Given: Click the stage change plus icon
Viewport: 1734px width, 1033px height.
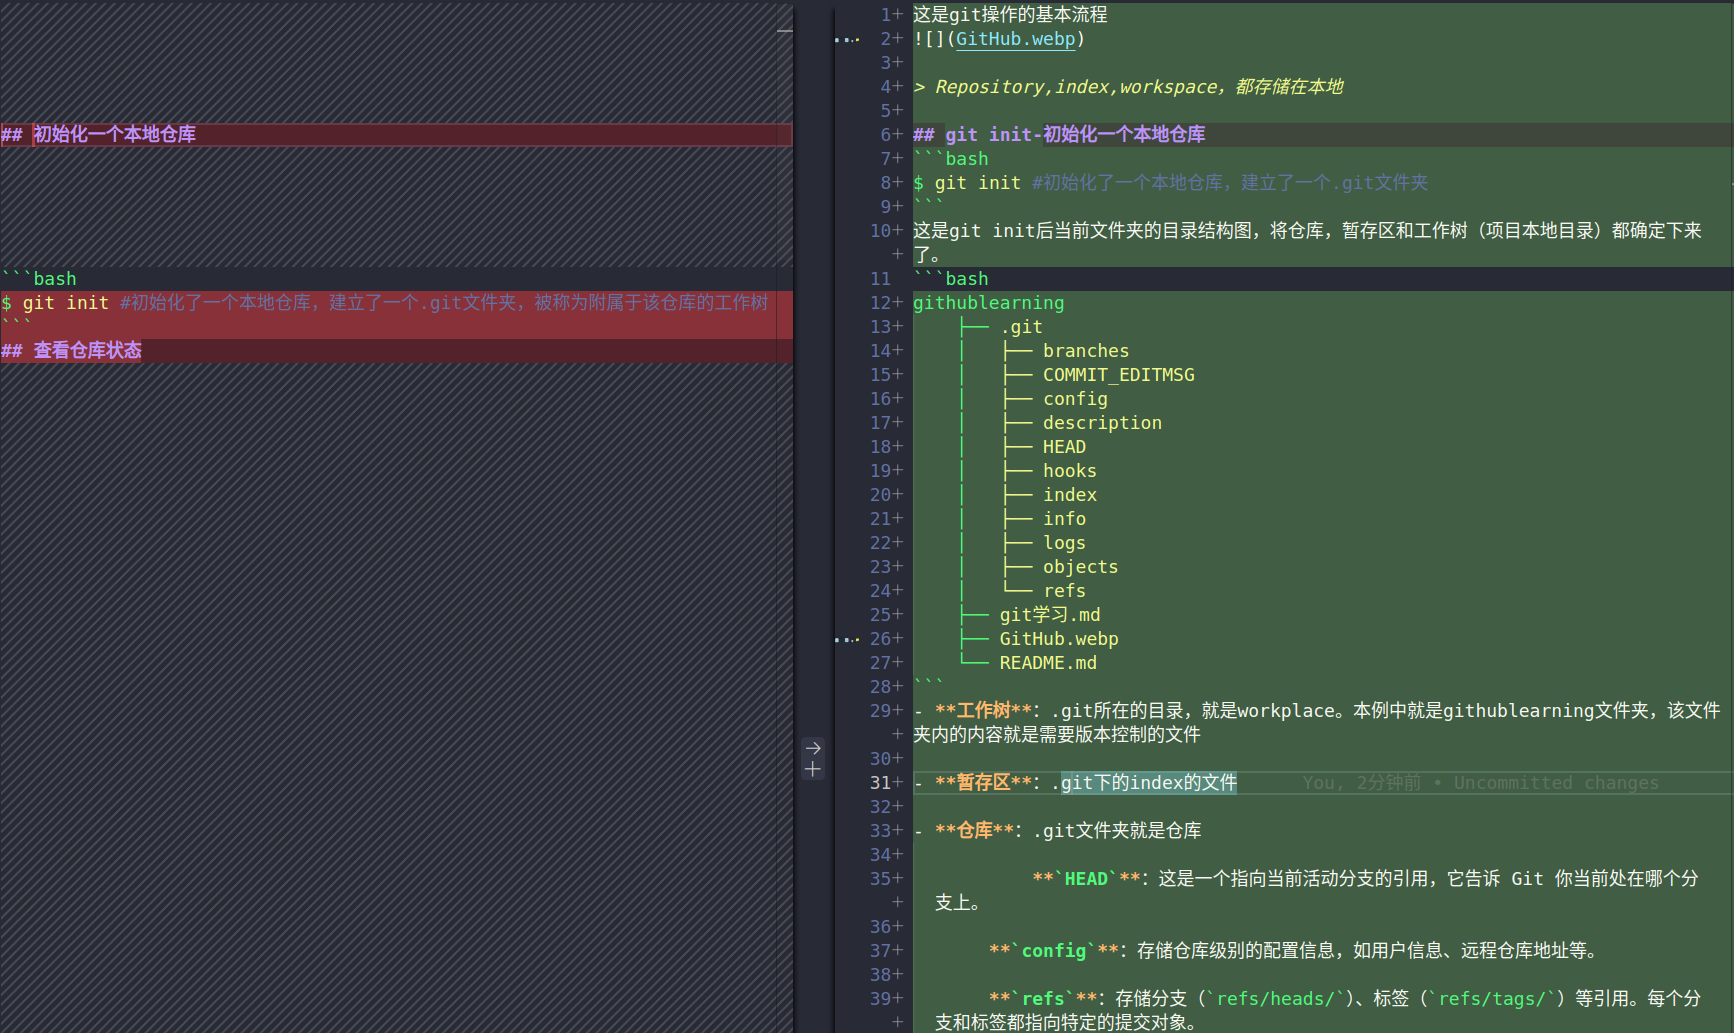Looking at the screenshot, I should coord(813,770).
